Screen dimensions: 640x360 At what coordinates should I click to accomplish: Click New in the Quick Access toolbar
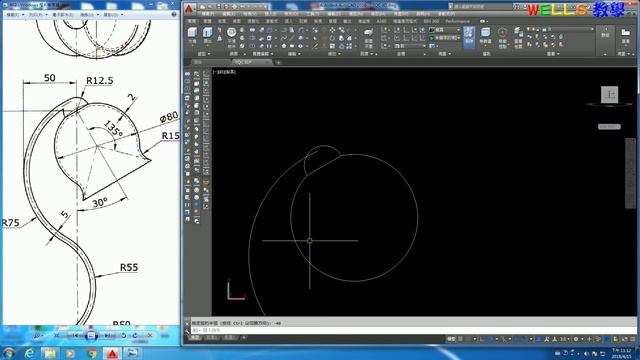[202, 7]
